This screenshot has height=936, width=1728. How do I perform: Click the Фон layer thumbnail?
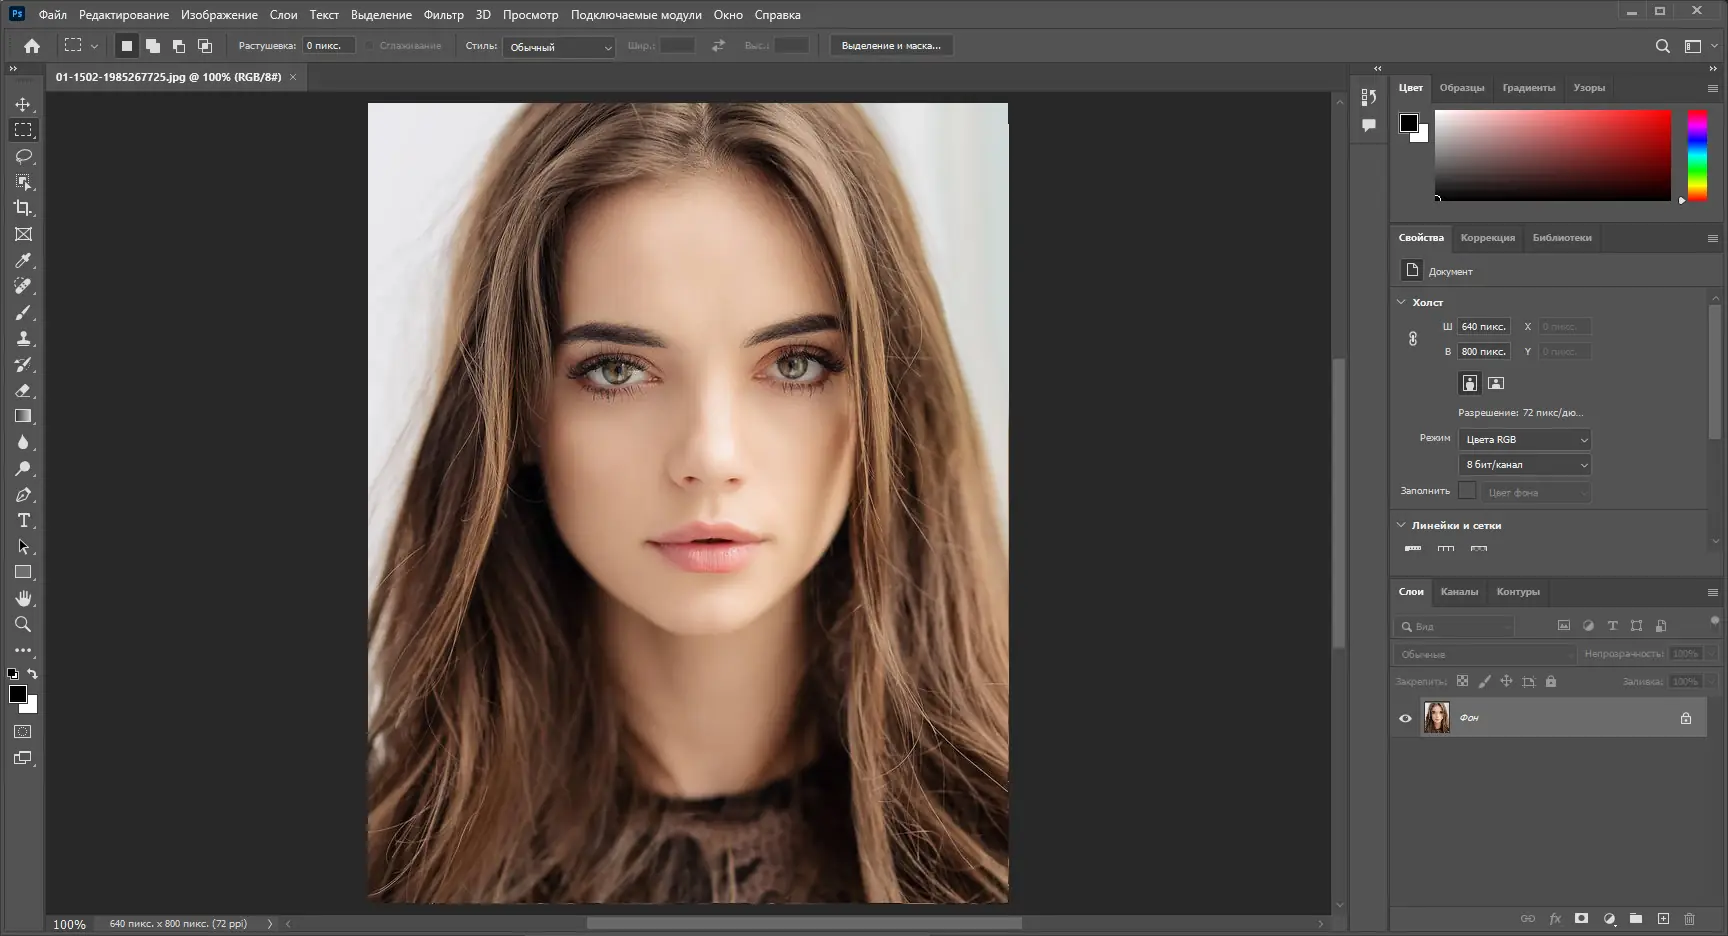pyautogui.click(x=1437, y=717)
